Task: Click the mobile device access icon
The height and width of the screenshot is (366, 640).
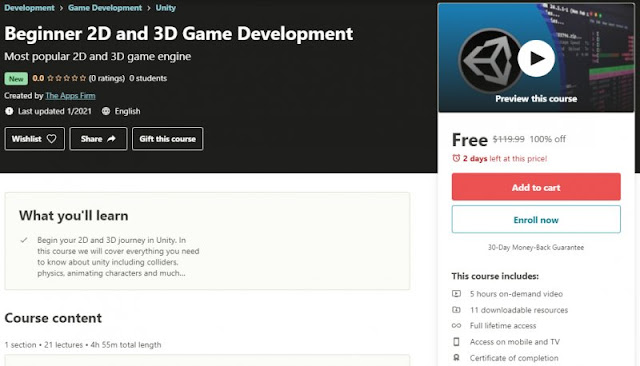Action: tap(456, 342)
